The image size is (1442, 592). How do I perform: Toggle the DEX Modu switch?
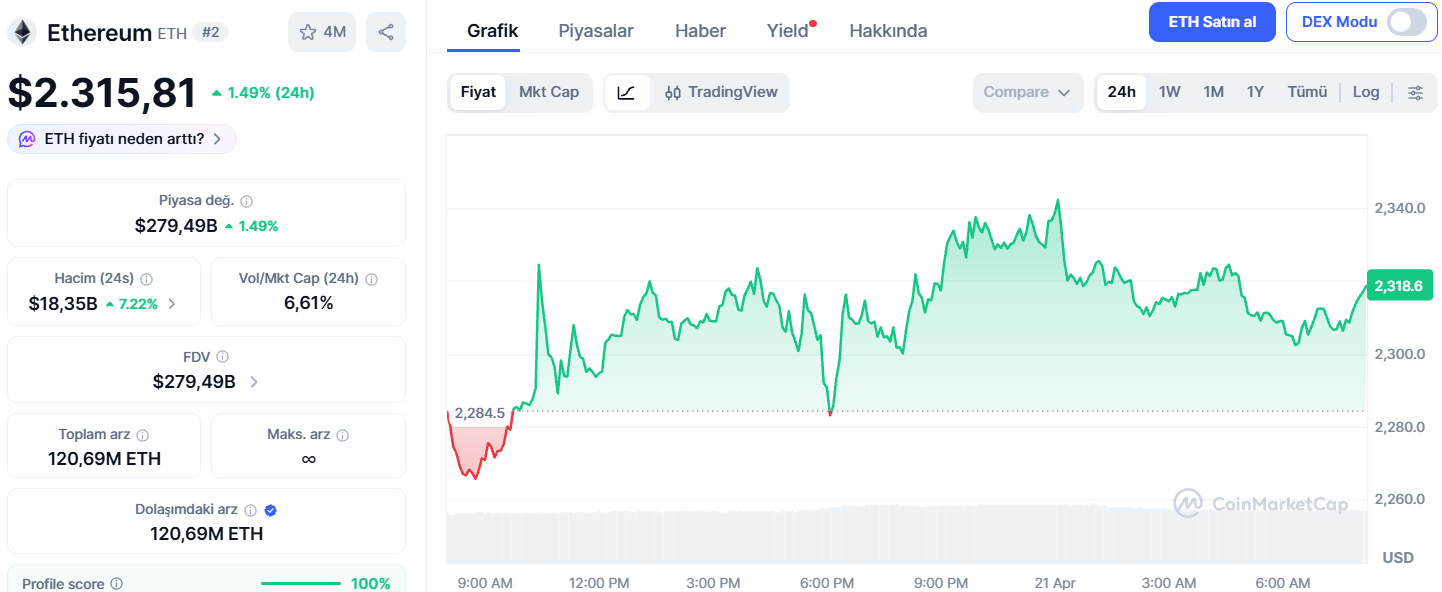1407,22
